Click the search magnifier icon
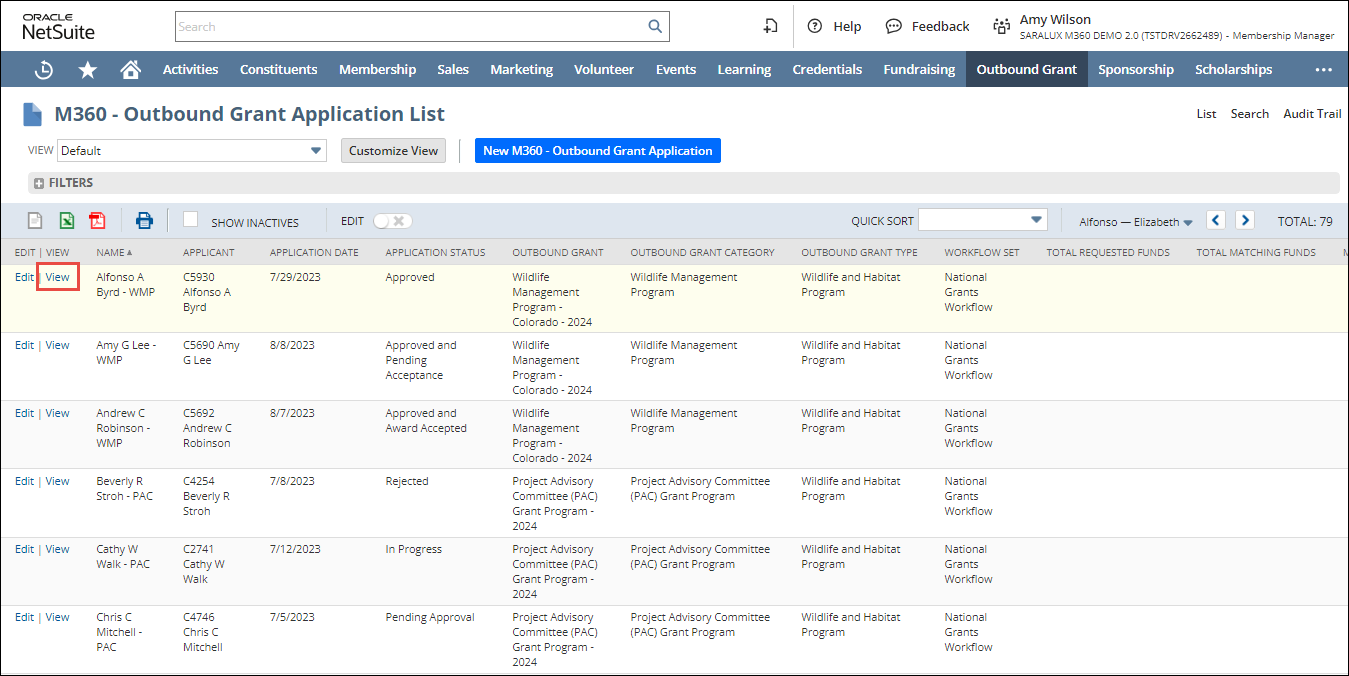Screen dimensions: 1349x676 655,27
